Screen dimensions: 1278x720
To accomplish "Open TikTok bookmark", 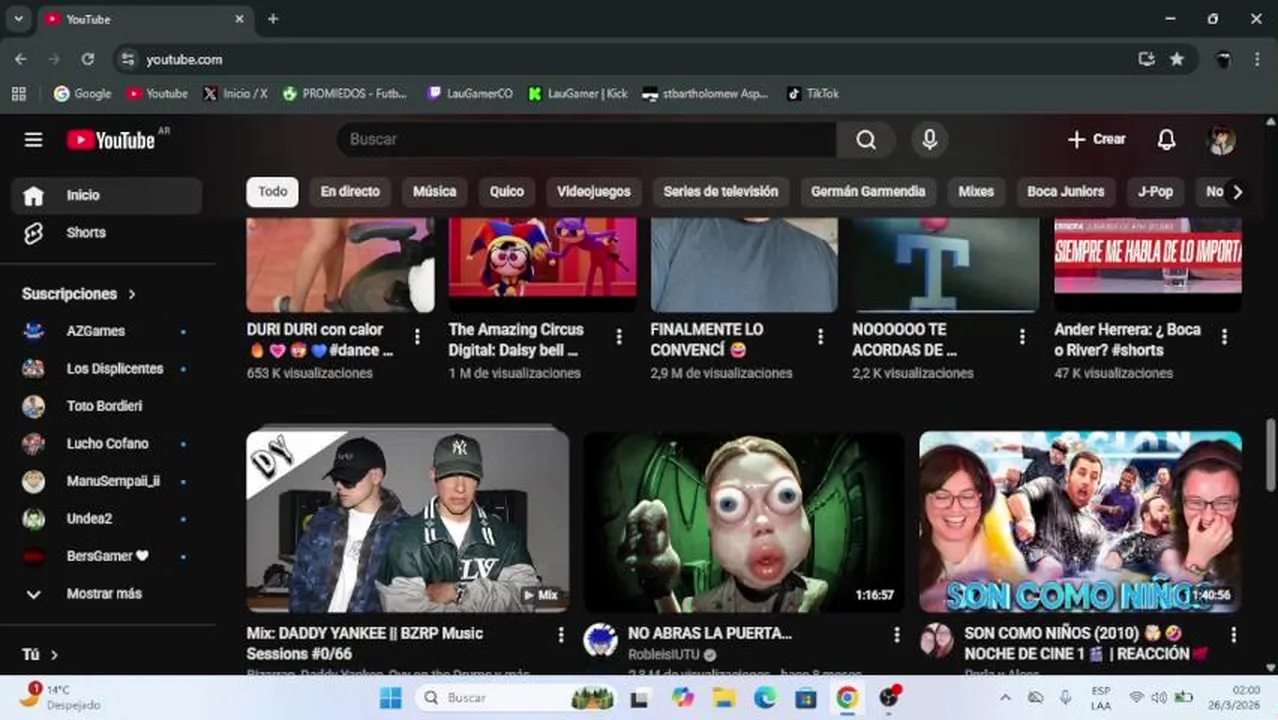I will (813, 94).
